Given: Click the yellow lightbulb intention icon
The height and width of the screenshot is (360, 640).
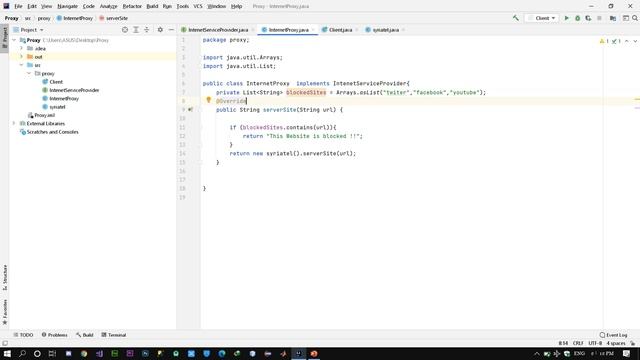Looking at the screenshot, I should tap(208, 100).
